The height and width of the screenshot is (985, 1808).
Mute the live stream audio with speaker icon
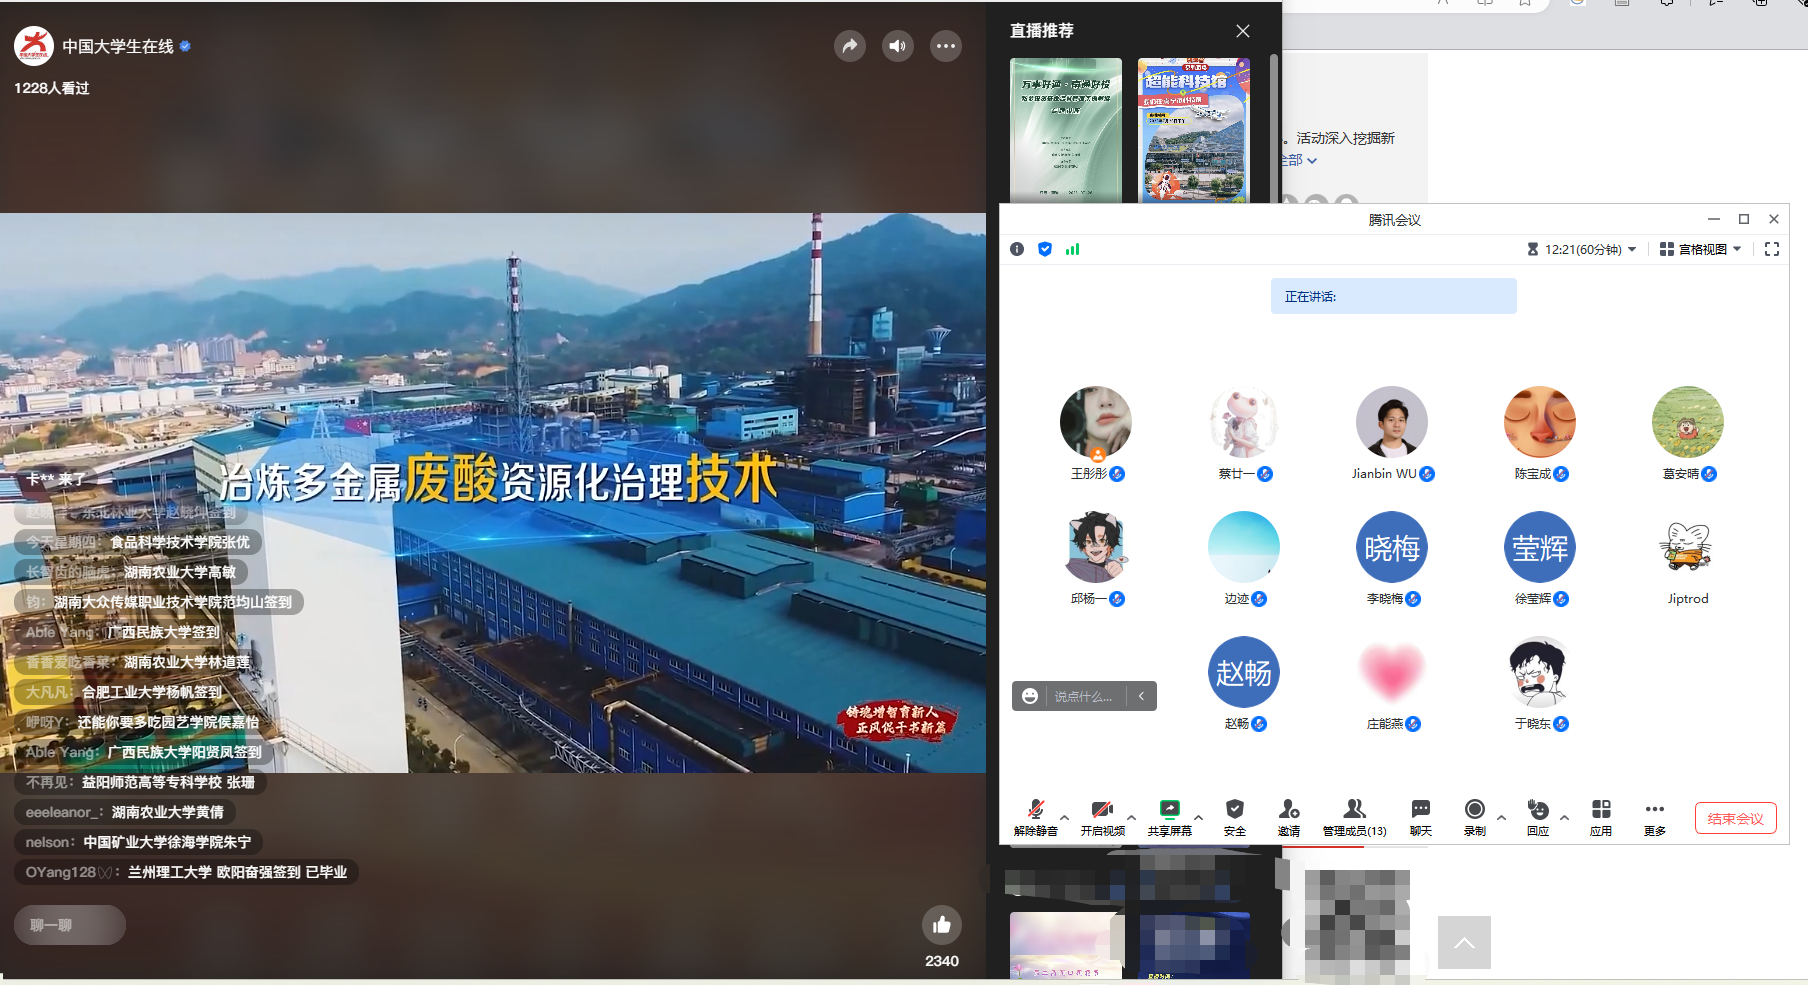click(x=897, y=46)
